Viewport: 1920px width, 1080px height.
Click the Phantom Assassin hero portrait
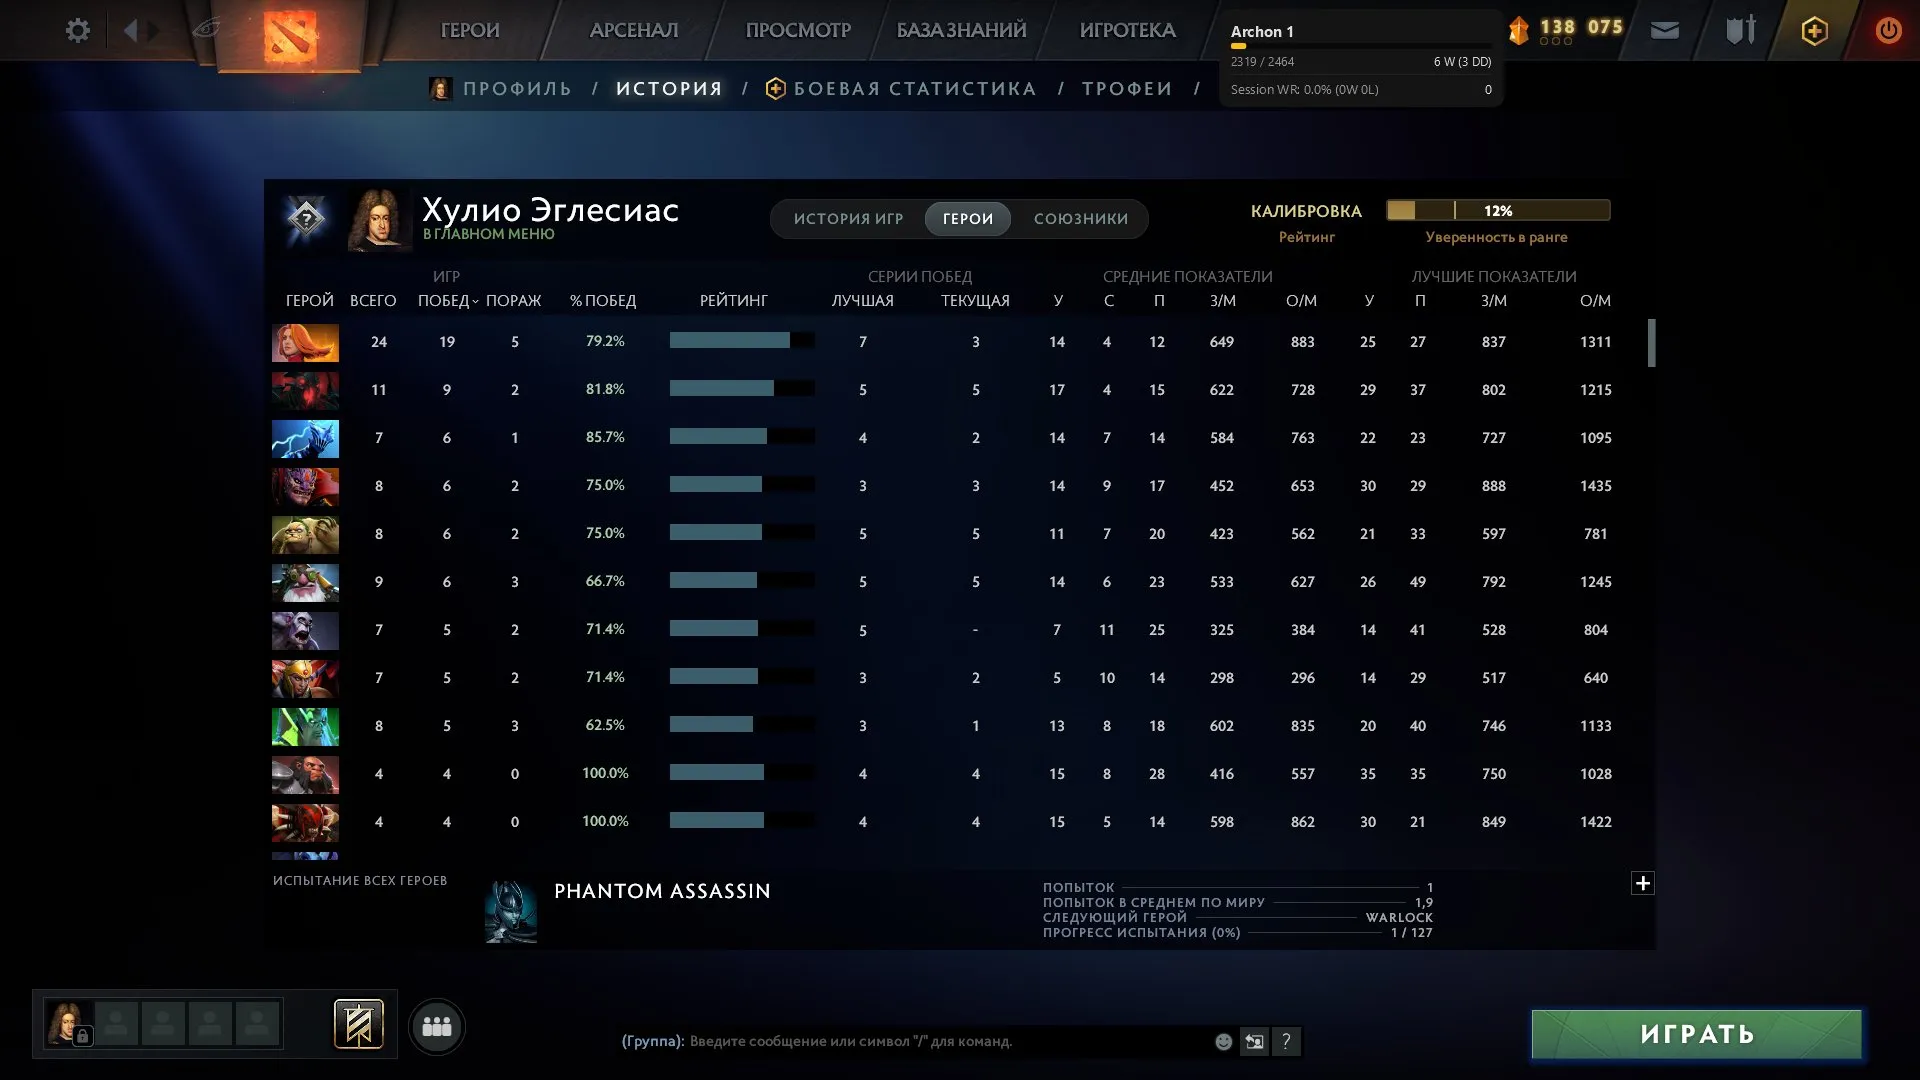point(511,911)
